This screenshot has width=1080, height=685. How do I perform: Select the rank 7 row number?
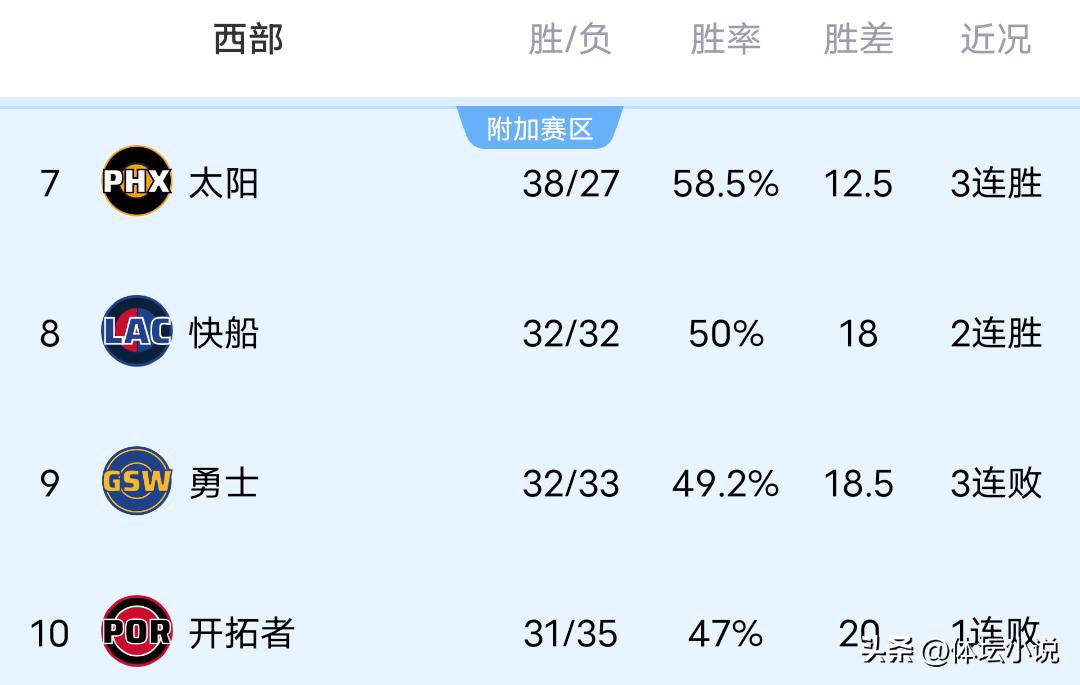pyautogui.click(x=50, y=184)
